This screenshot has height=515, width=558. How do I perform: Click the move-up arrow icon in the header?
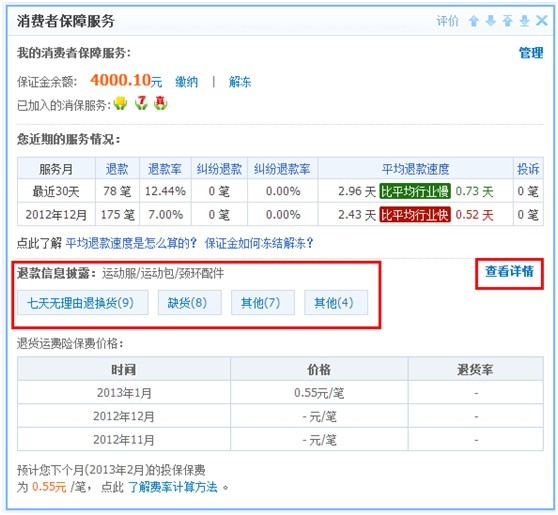pos(473,21)
